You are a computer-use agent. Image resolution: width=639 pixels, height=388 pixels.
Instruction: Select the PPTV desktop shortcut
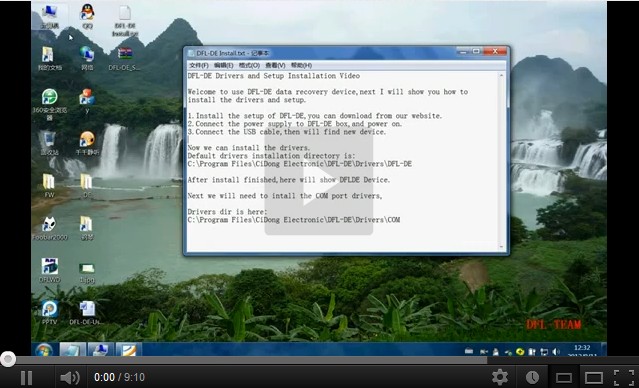(x=49, y=313)
